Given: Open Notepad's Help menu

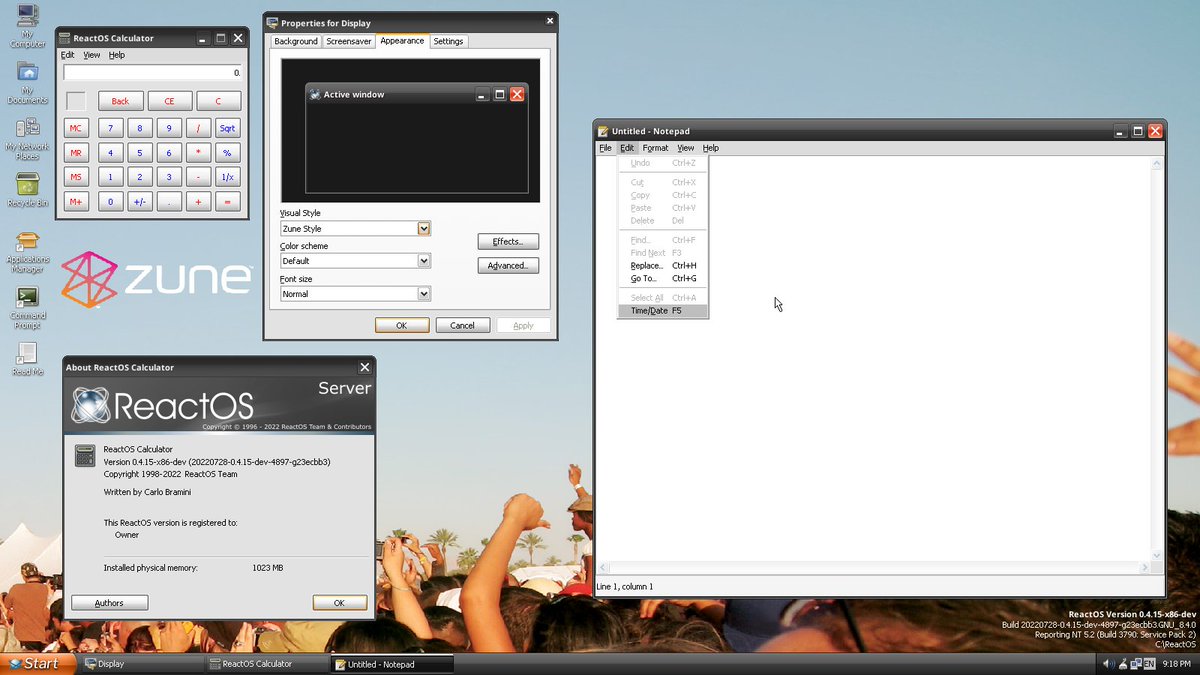Looking at the screenshot, I should pyautogui.click(x=710, y=148).
